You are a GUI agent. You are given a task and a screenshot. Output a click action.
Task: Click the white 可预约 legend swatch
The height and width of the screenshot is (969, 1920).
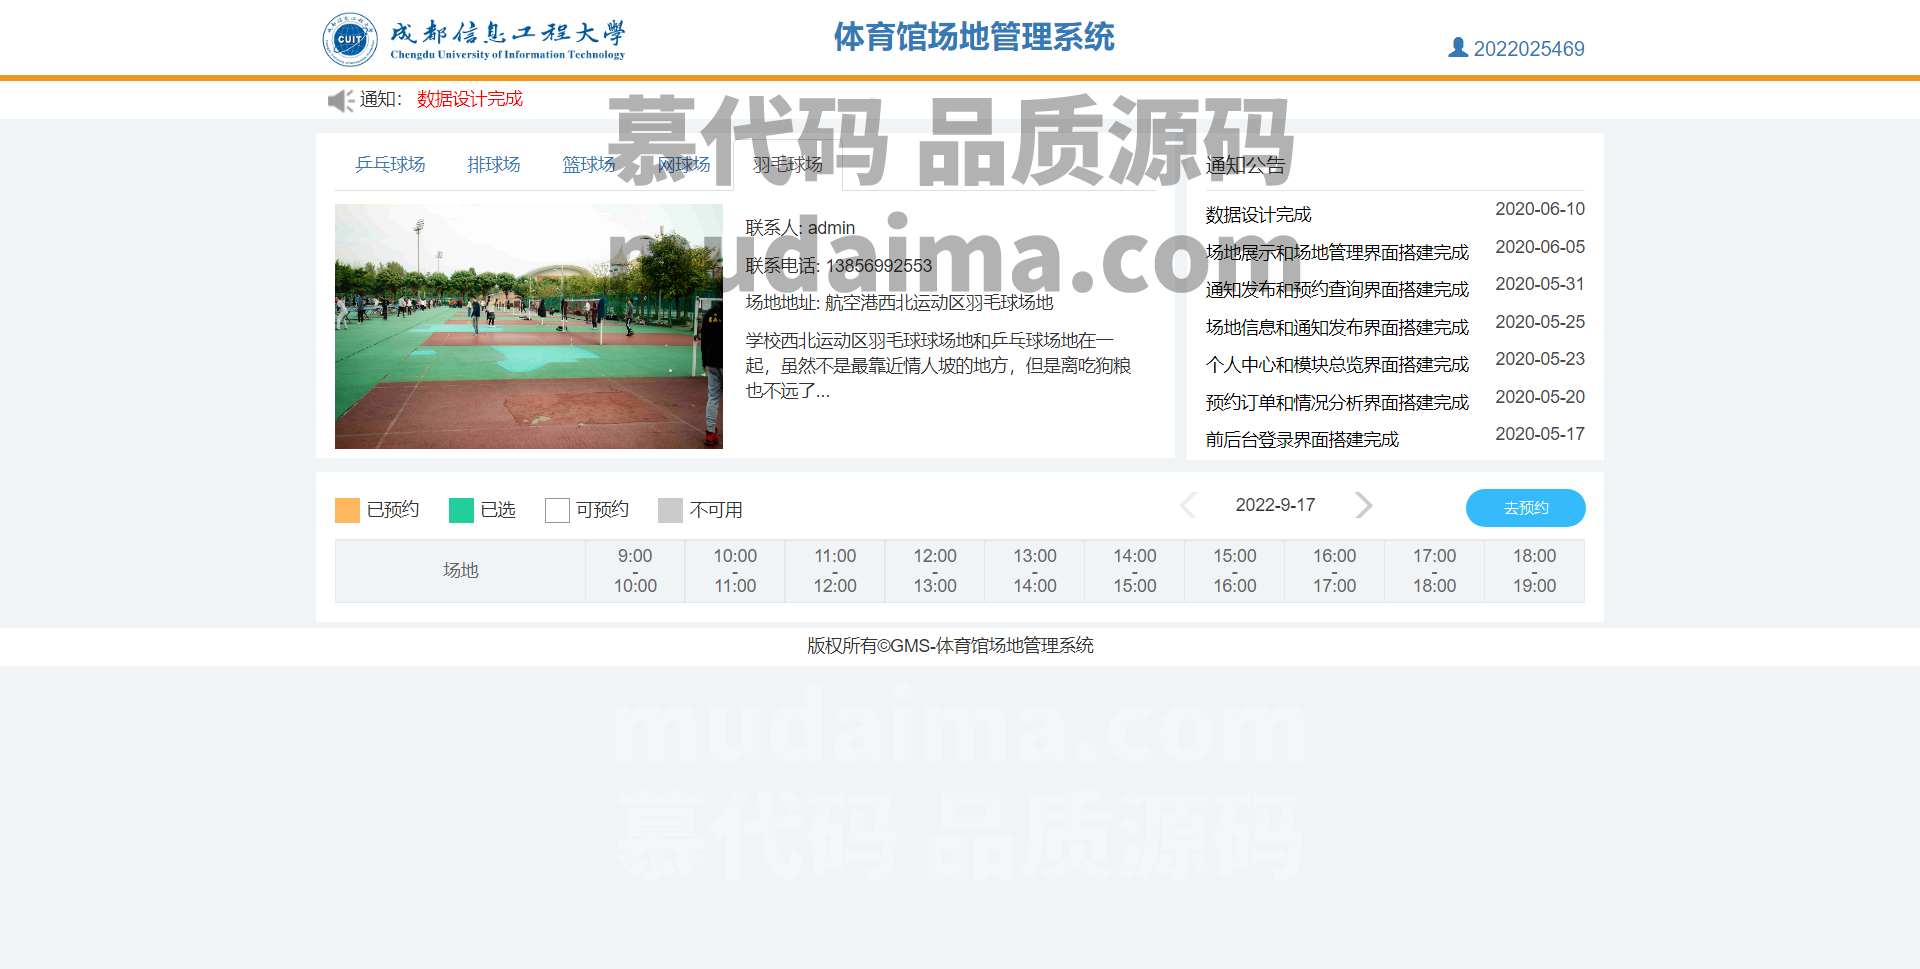[x=557, y=510]
